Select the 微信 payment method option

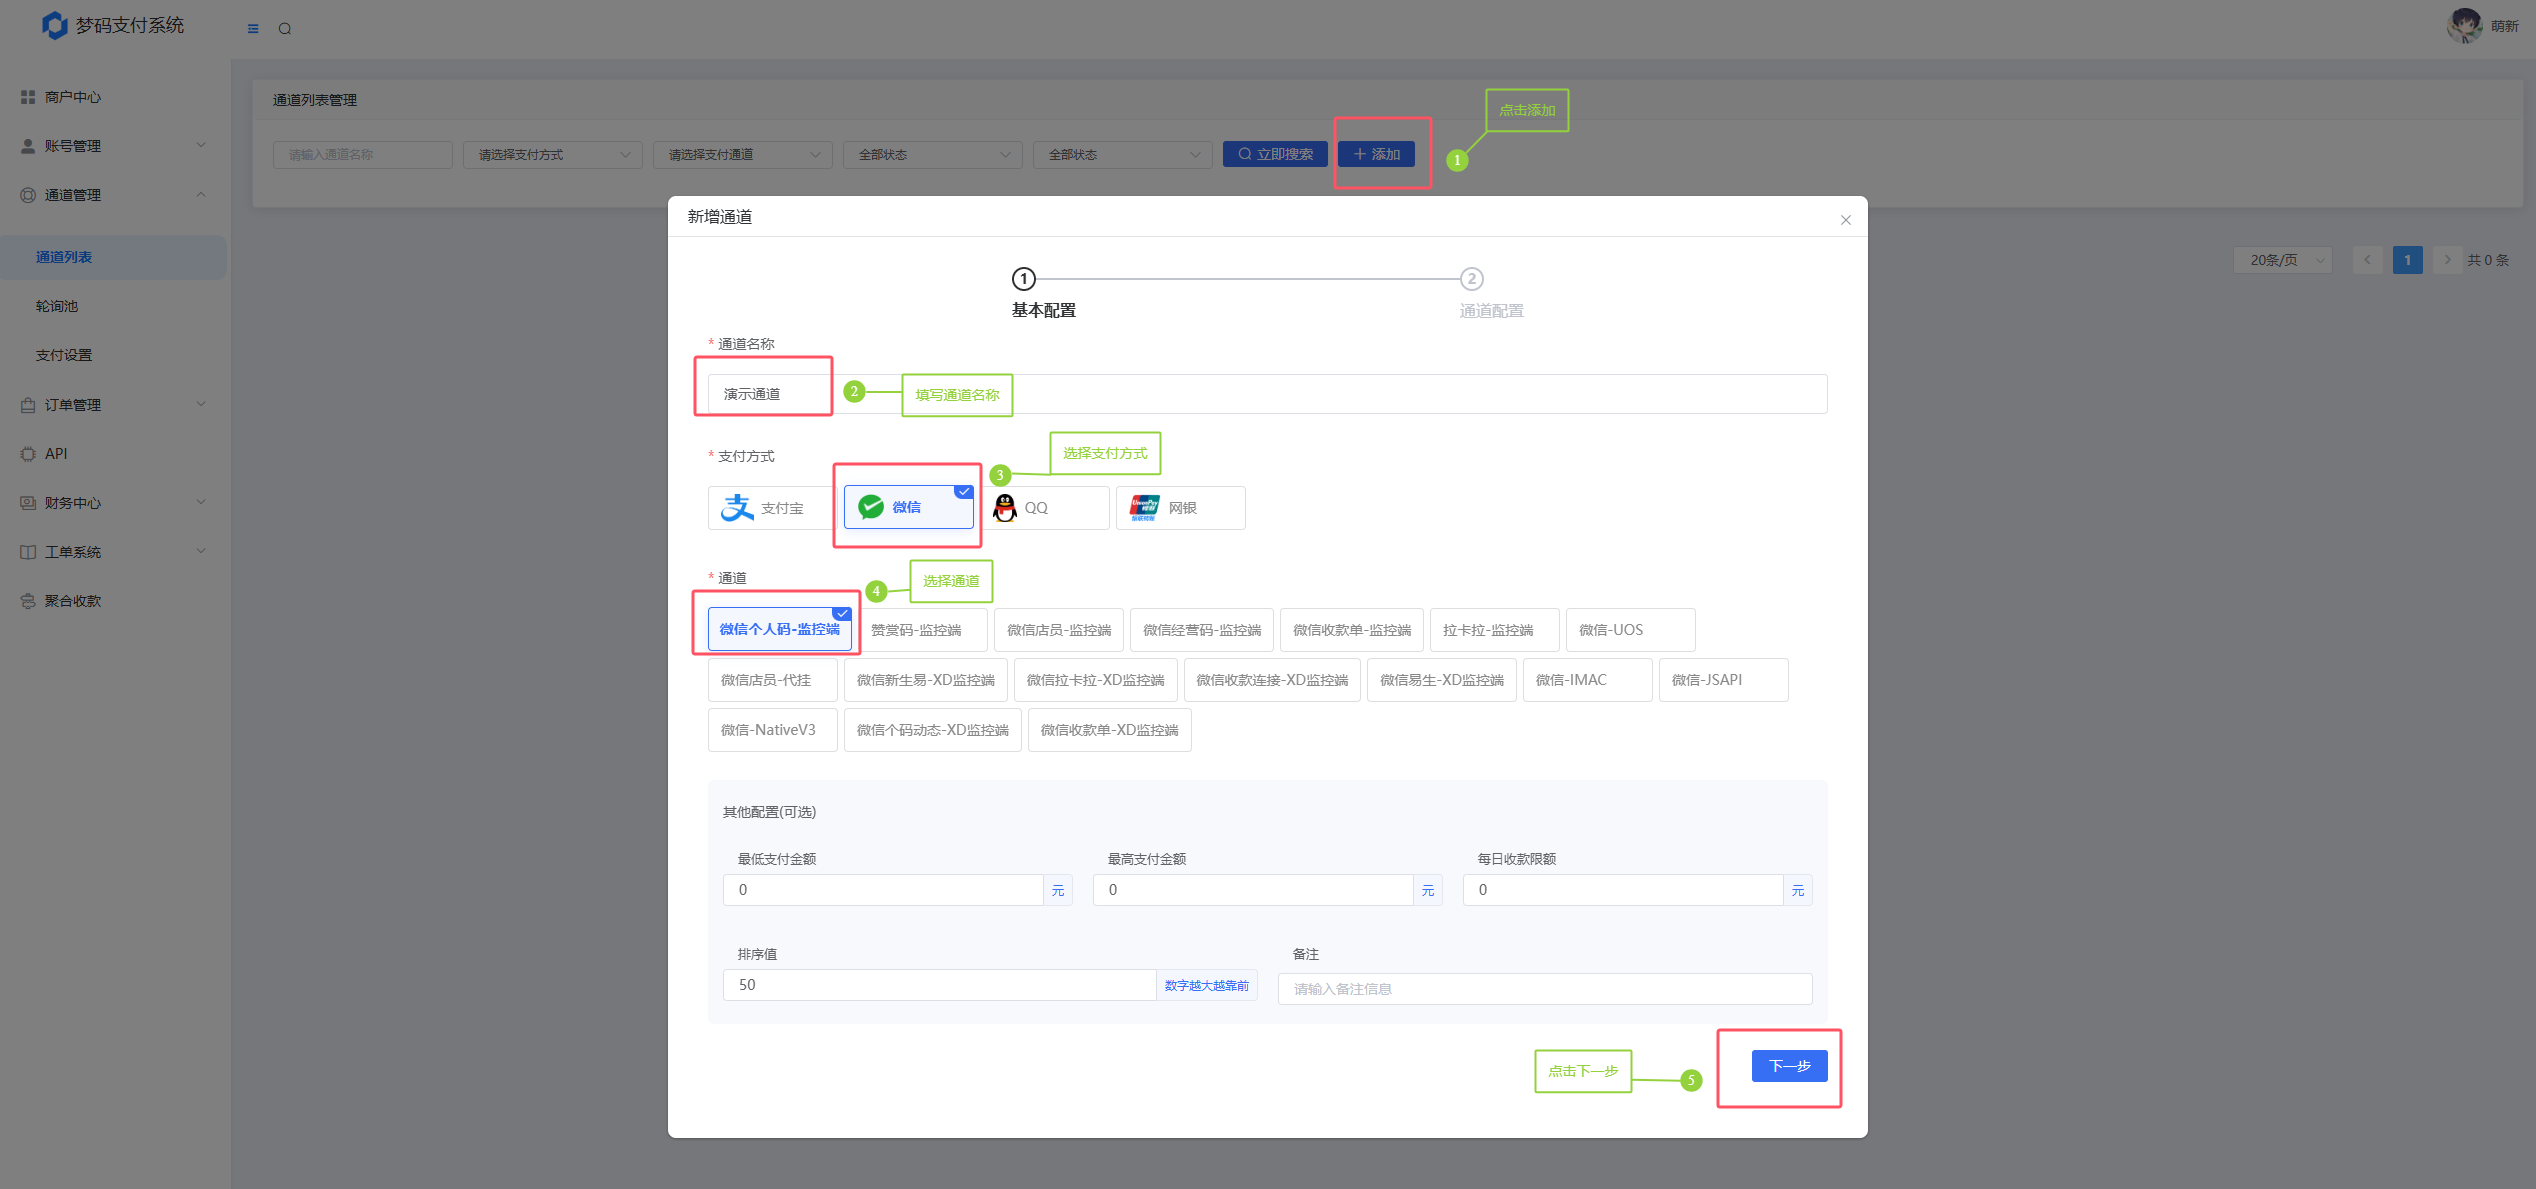908,508
